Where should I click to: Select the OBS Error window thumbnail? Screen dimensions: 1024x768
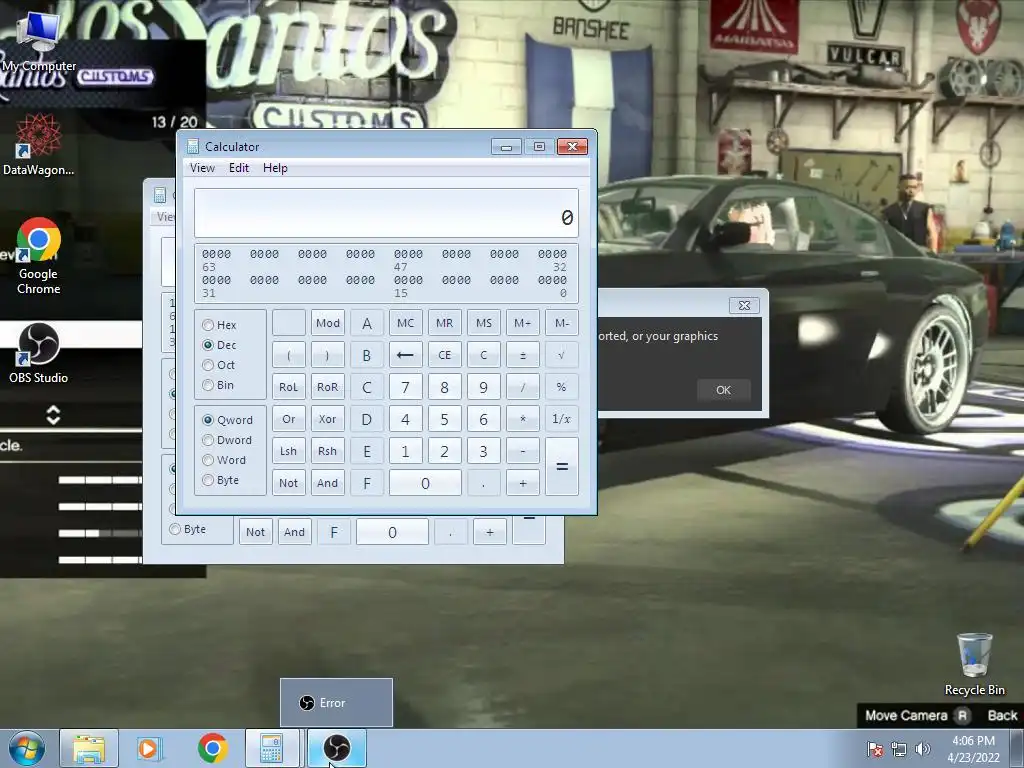[336, 703]
